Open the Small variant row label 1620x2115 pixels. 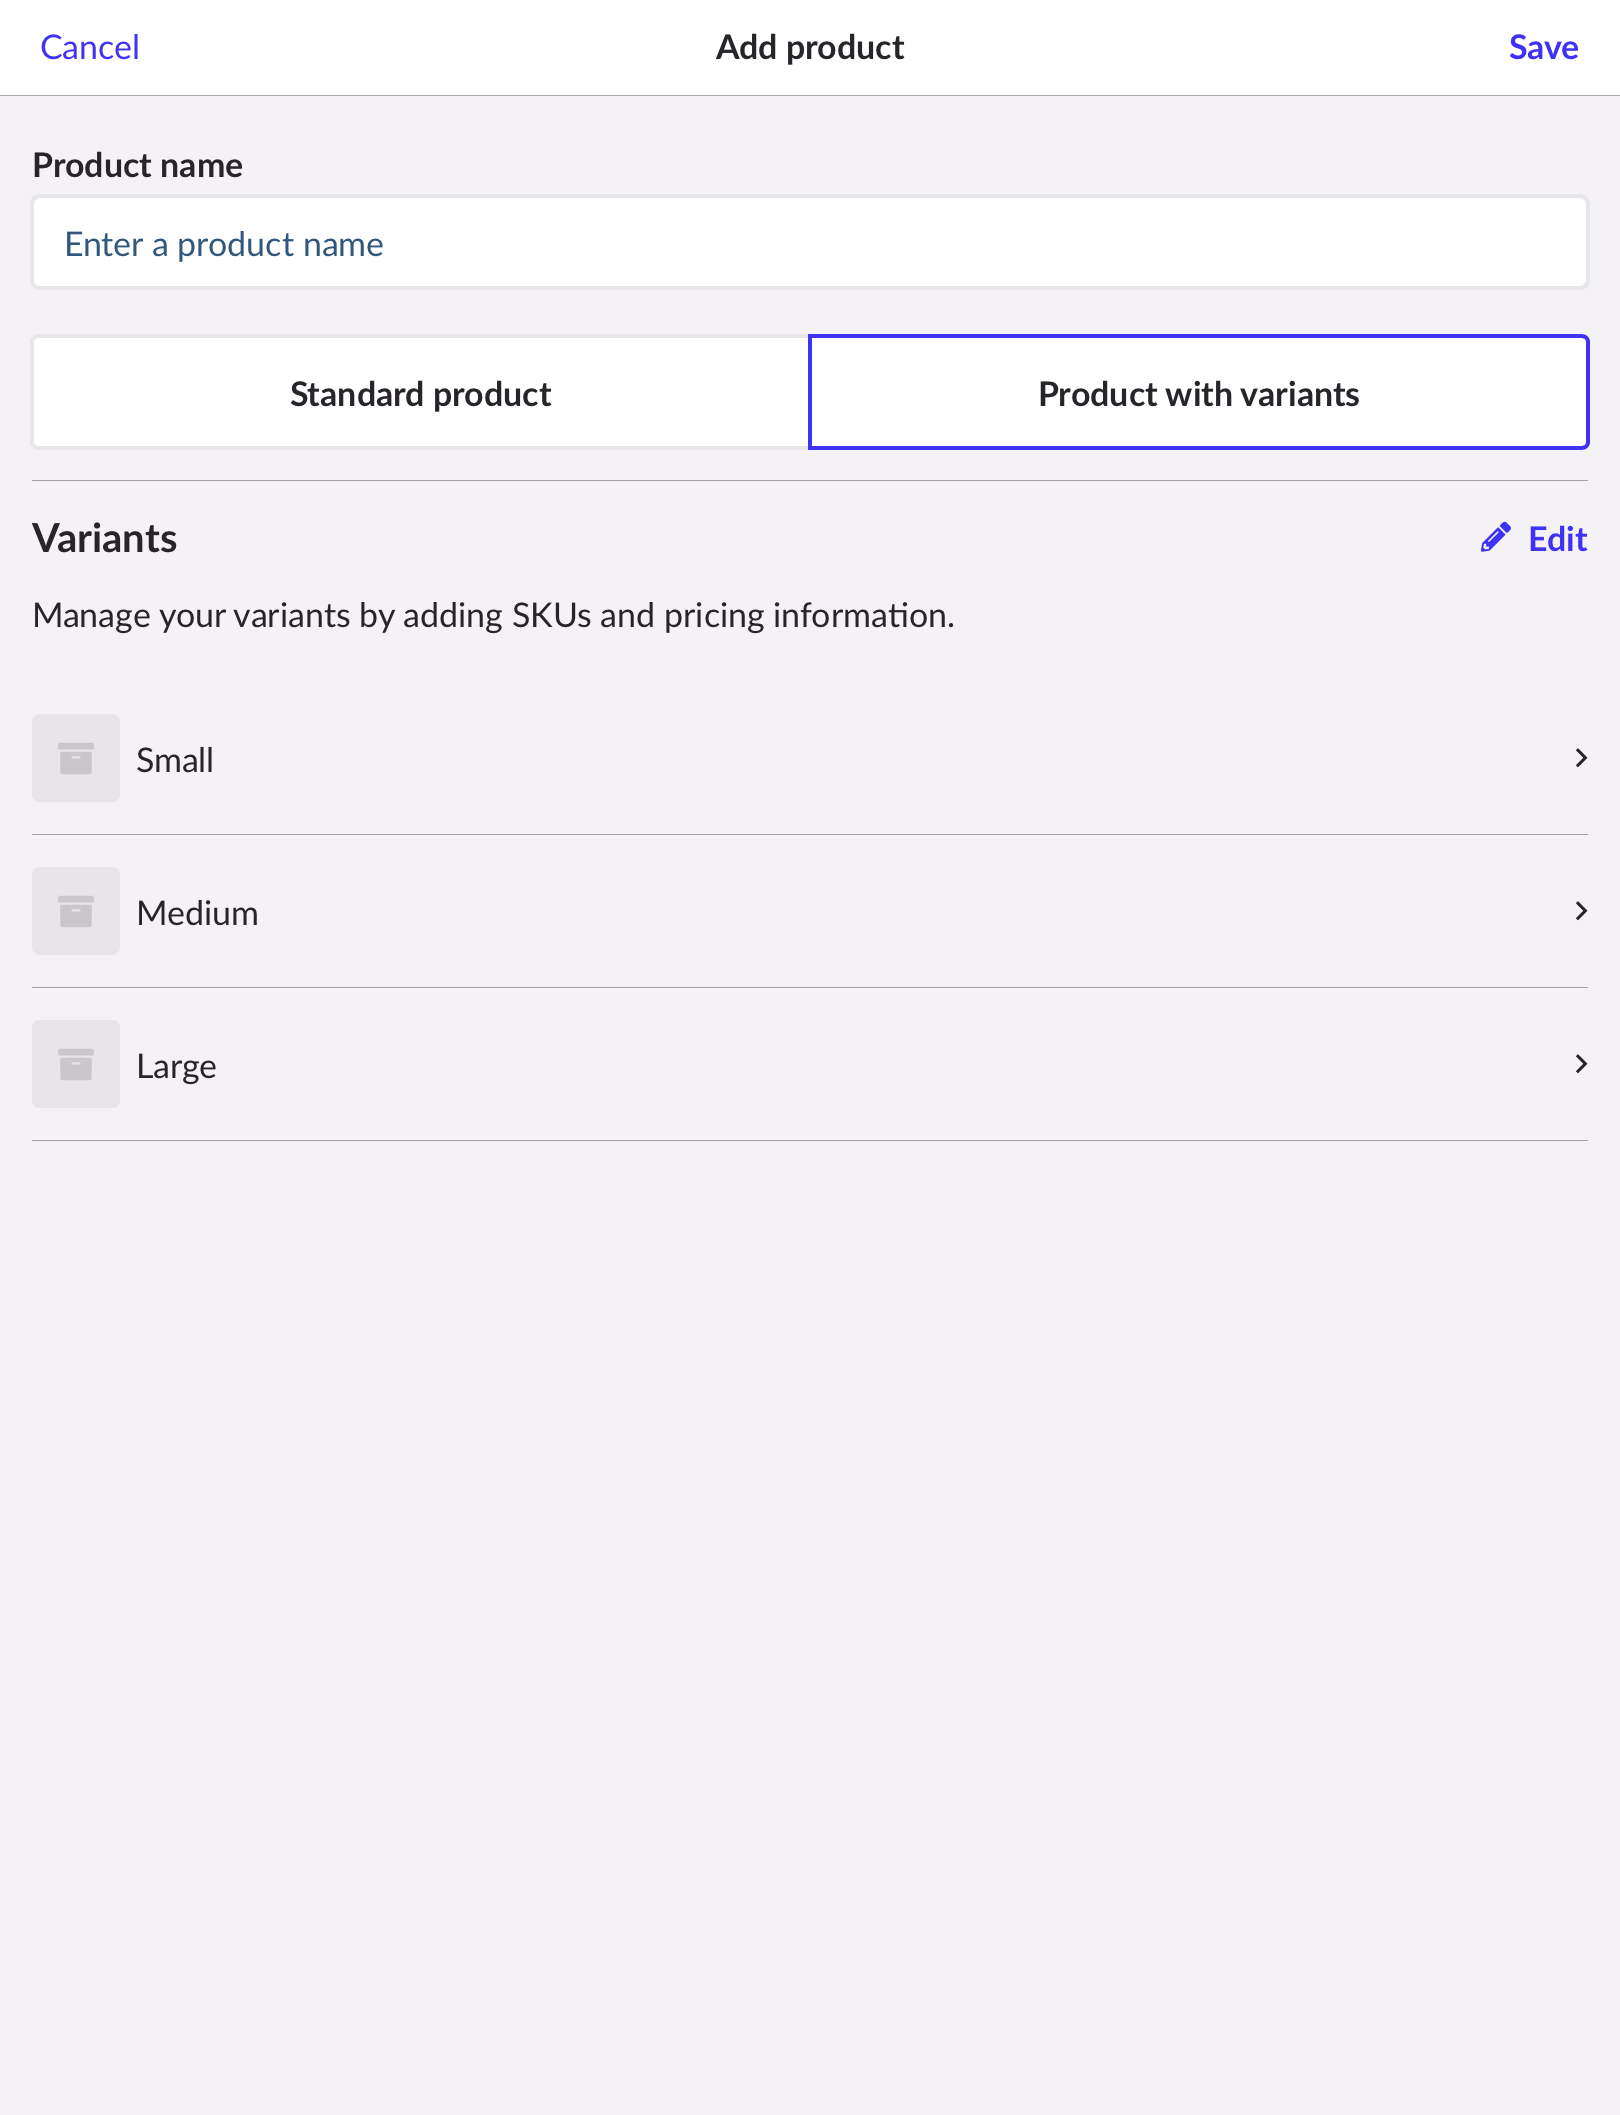(x=175, y=760)
